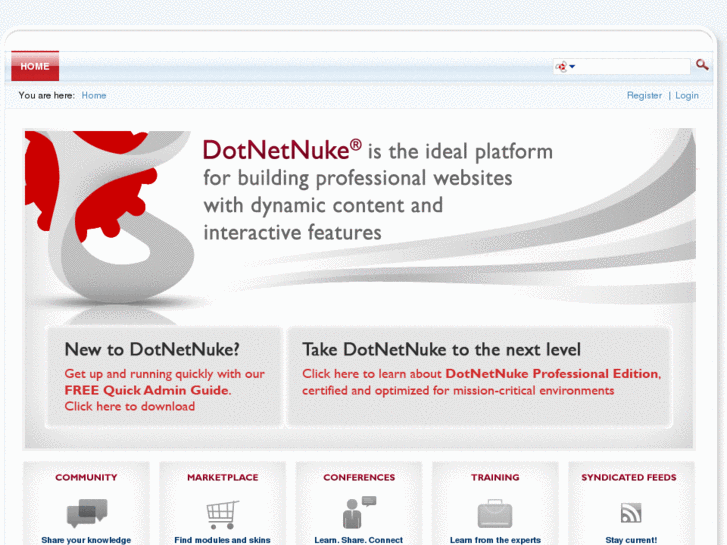Screen dimensions: 727x545
Task: Open the search scope dropdown arrow
Action: pyautogui.click(x=572, y=66)
